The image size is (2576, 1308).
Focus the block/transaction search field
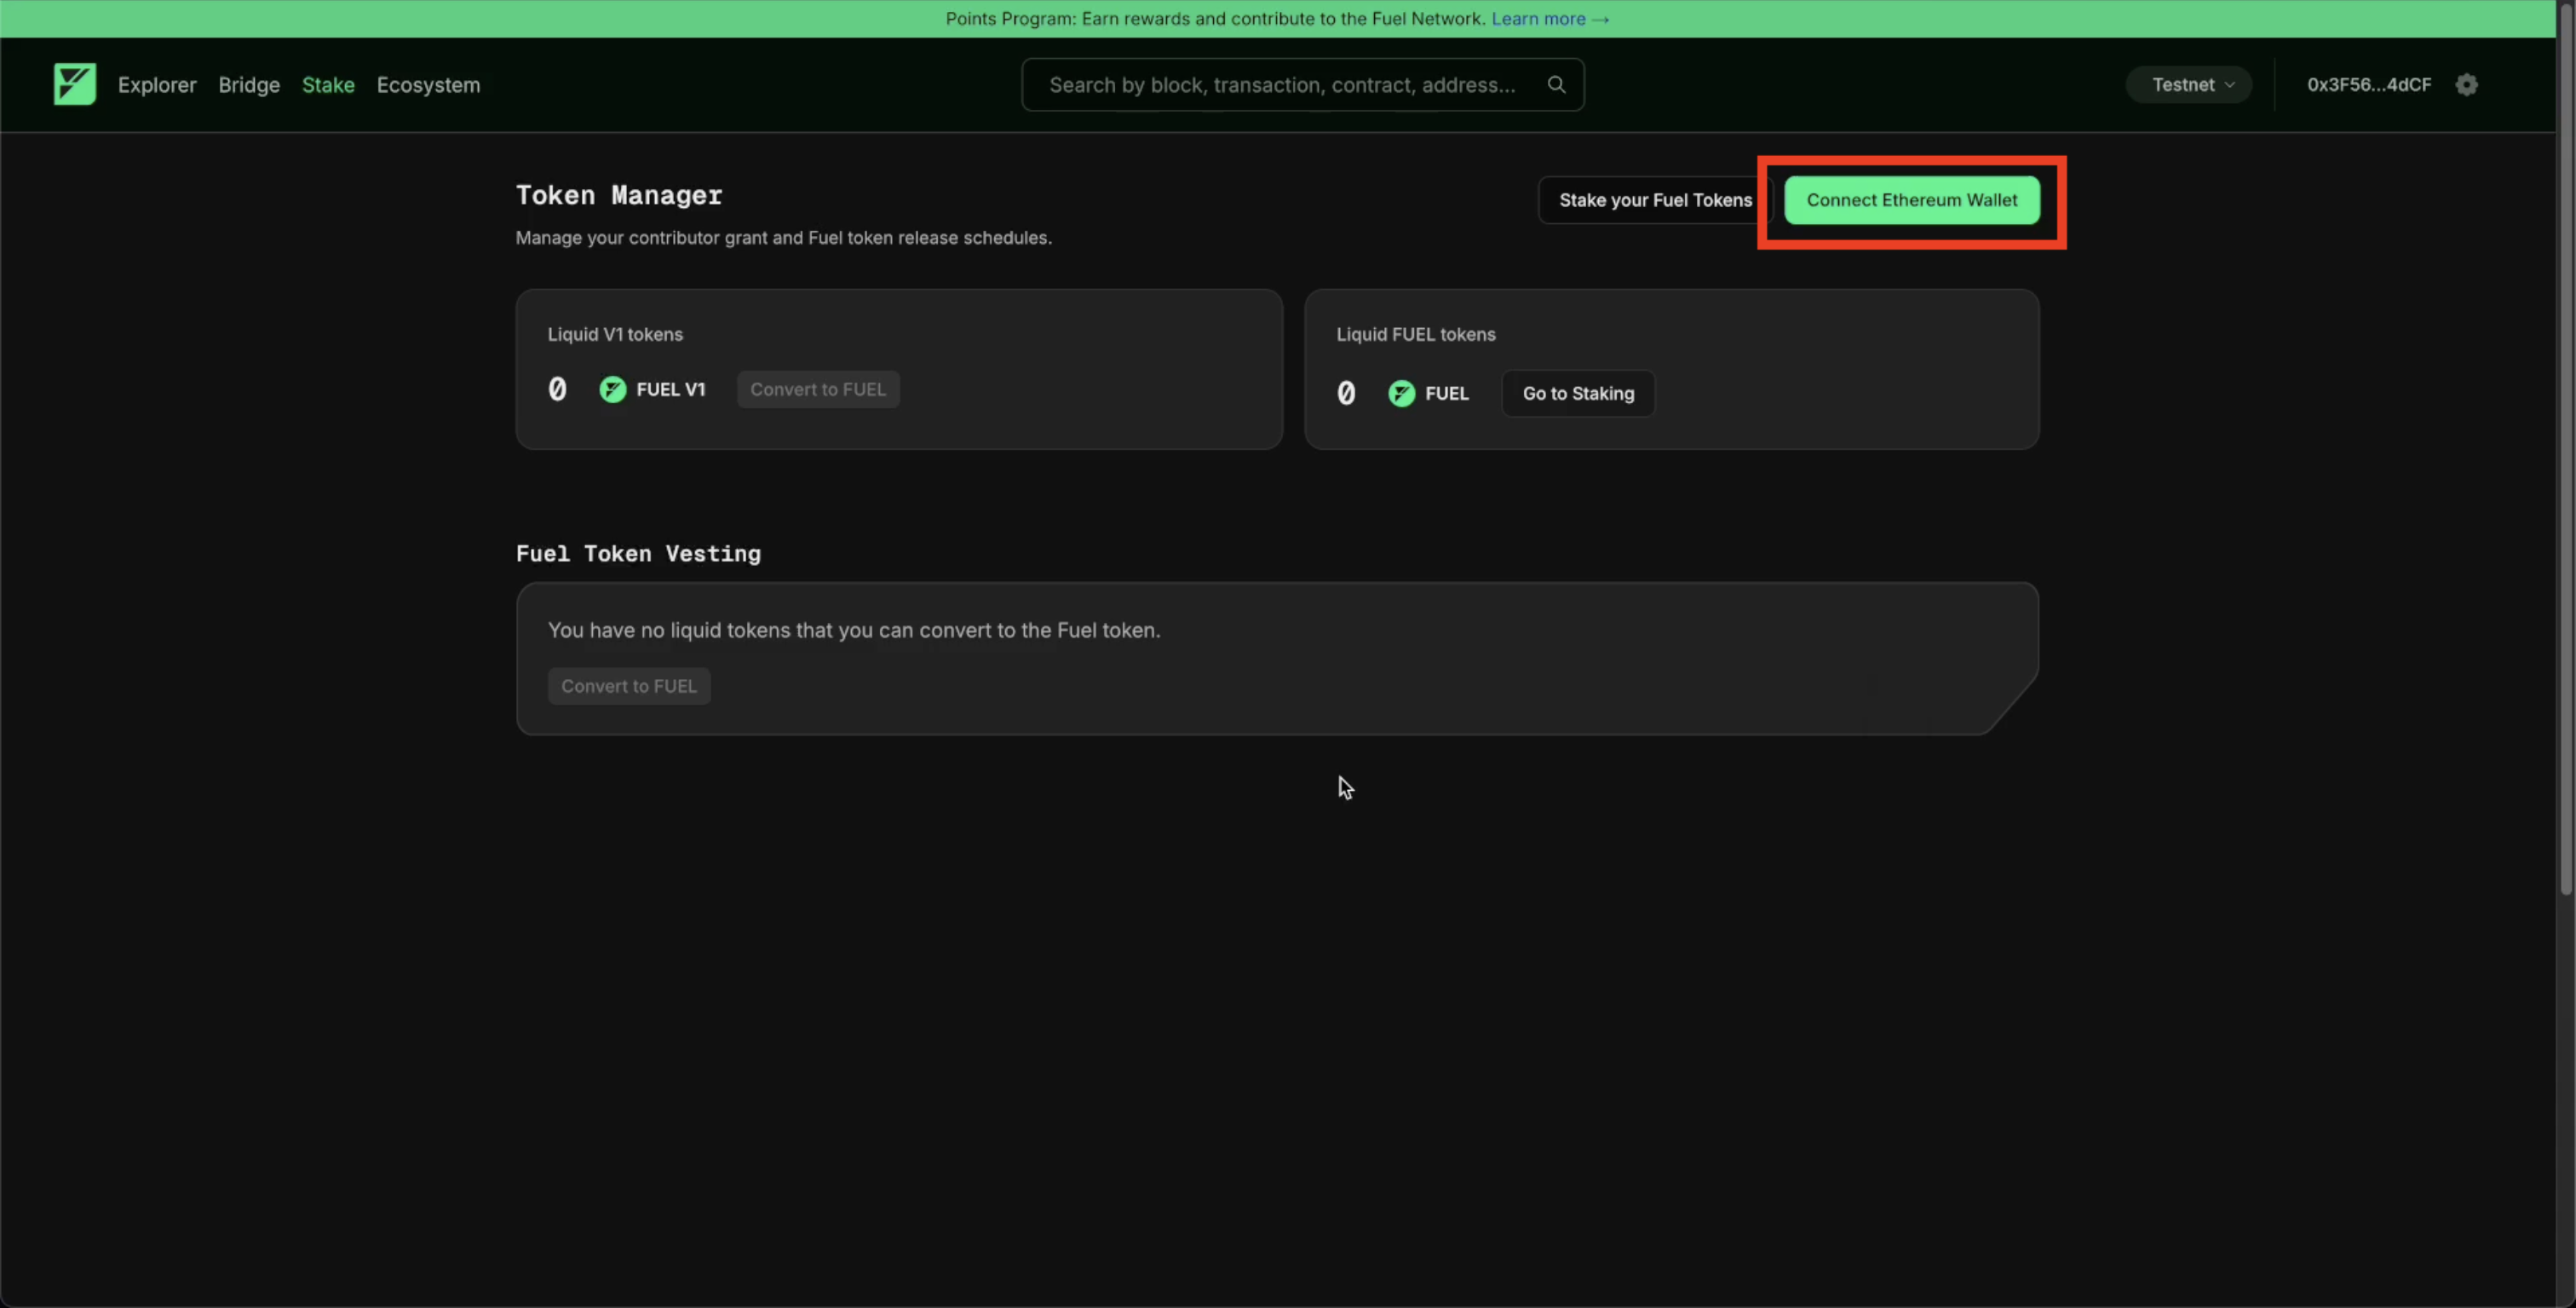pos(1302,85)
